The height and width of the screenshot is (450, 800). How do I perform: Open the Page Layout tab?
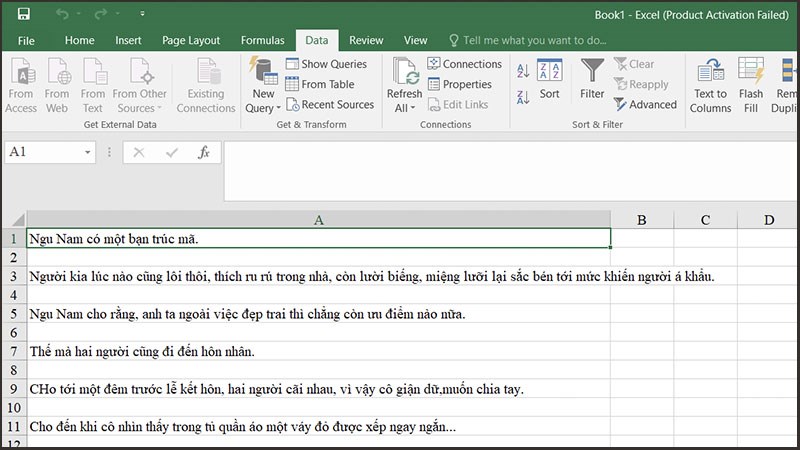(191, 40)
